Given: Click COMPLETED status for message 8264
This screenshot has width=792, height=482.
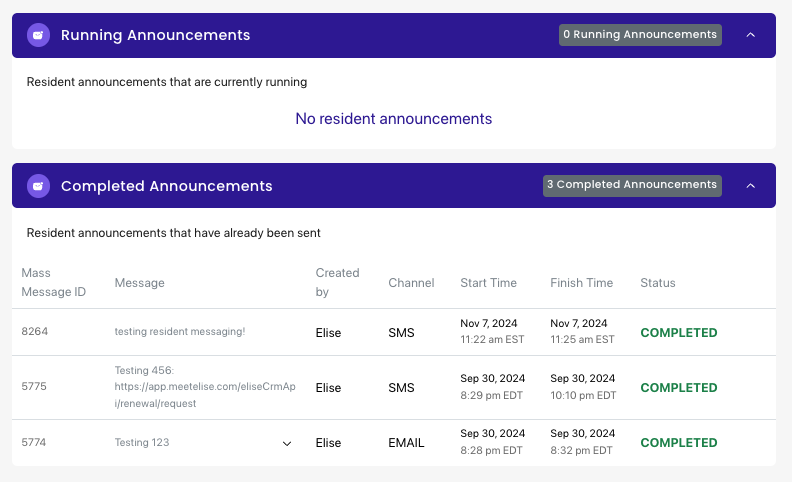Looking at the screenshot, I should 679,333.
